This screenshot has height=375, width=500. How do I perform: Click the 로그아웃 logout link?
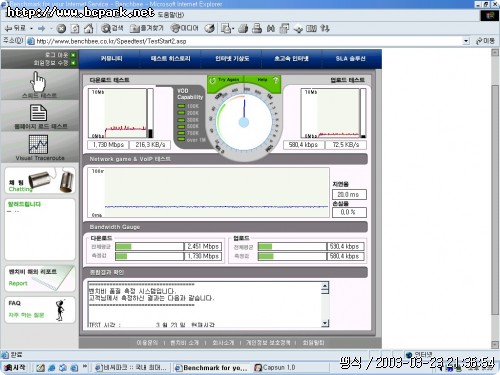pyautogui.click(x=57, y=55)
